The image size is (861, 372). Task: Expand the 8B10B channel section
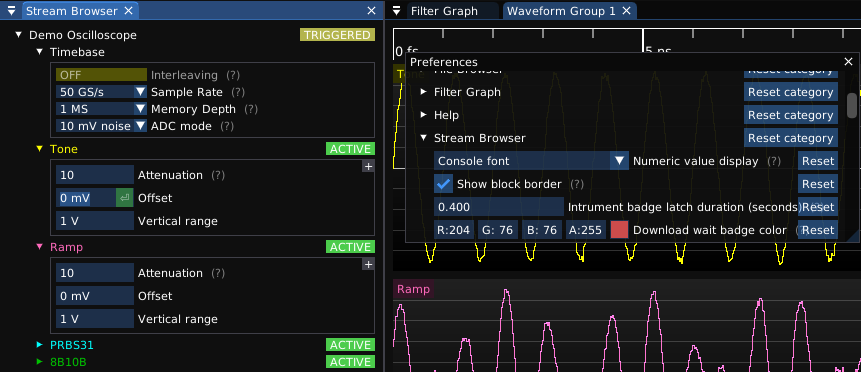tap(39, 362)
